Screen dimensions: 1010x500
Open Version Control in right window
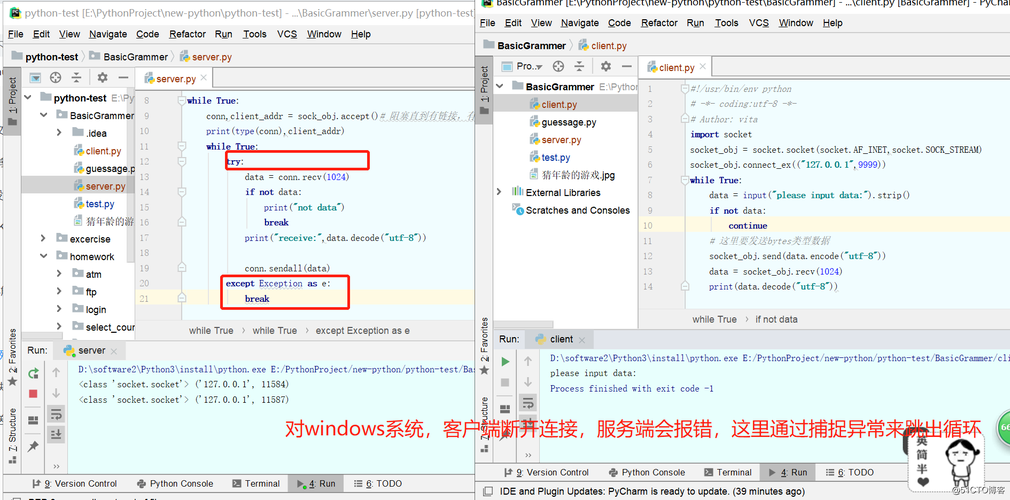tap(547, 472)
